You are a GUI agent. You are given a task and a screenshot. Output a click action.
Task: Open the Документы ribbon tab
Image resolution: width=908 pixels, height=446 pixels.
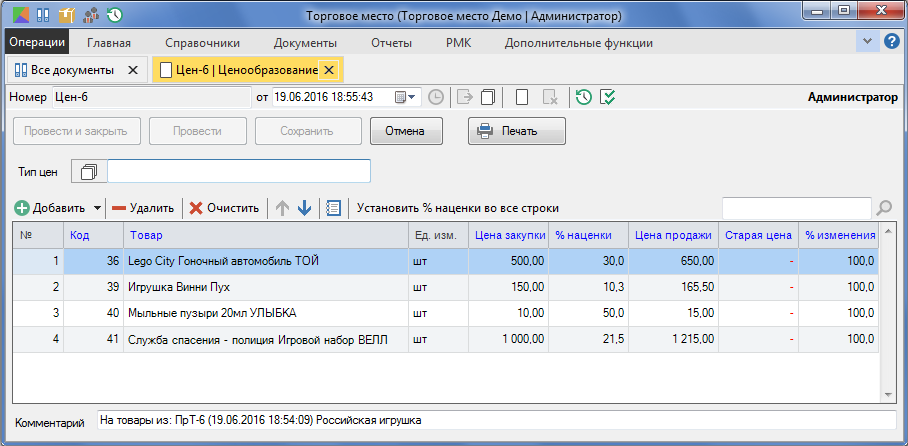point(305,43)
